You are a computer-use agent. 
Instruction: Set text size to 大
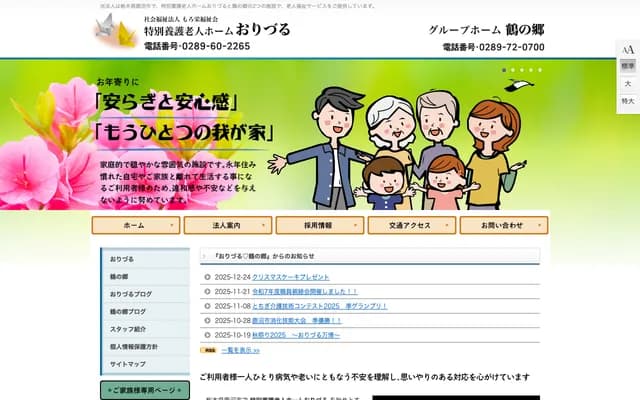[628, 83]
